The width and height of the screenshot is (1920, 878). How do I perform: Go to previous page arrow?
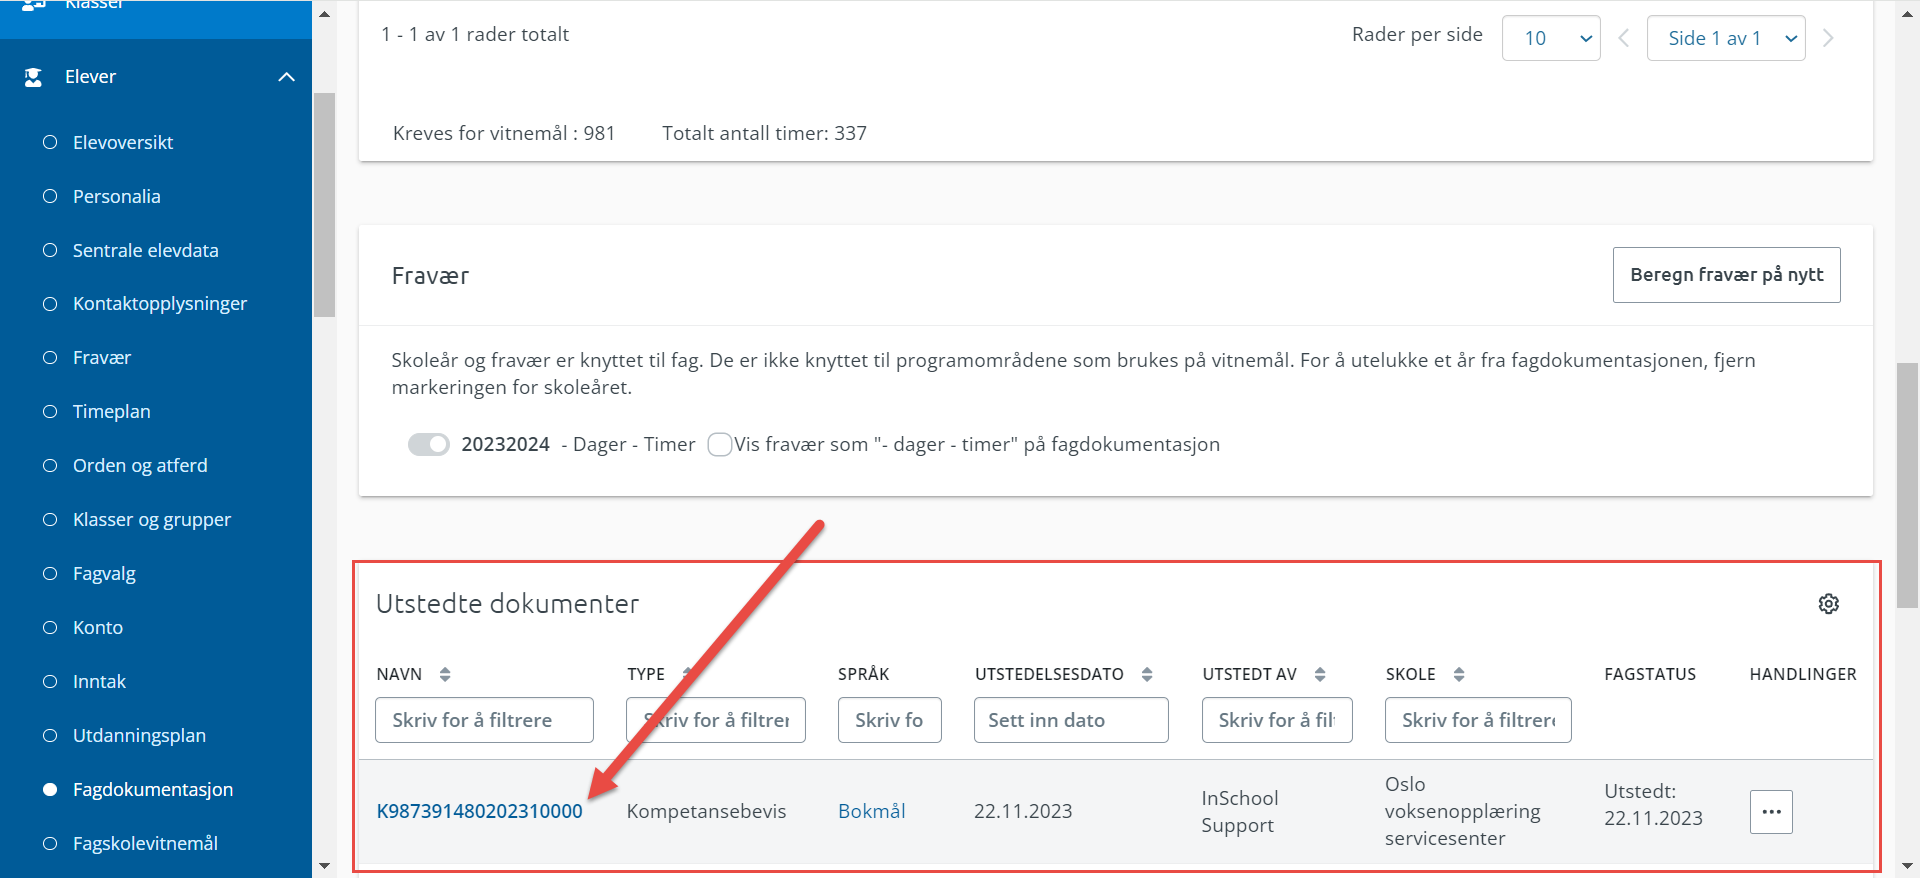(x=1624, y=38)
